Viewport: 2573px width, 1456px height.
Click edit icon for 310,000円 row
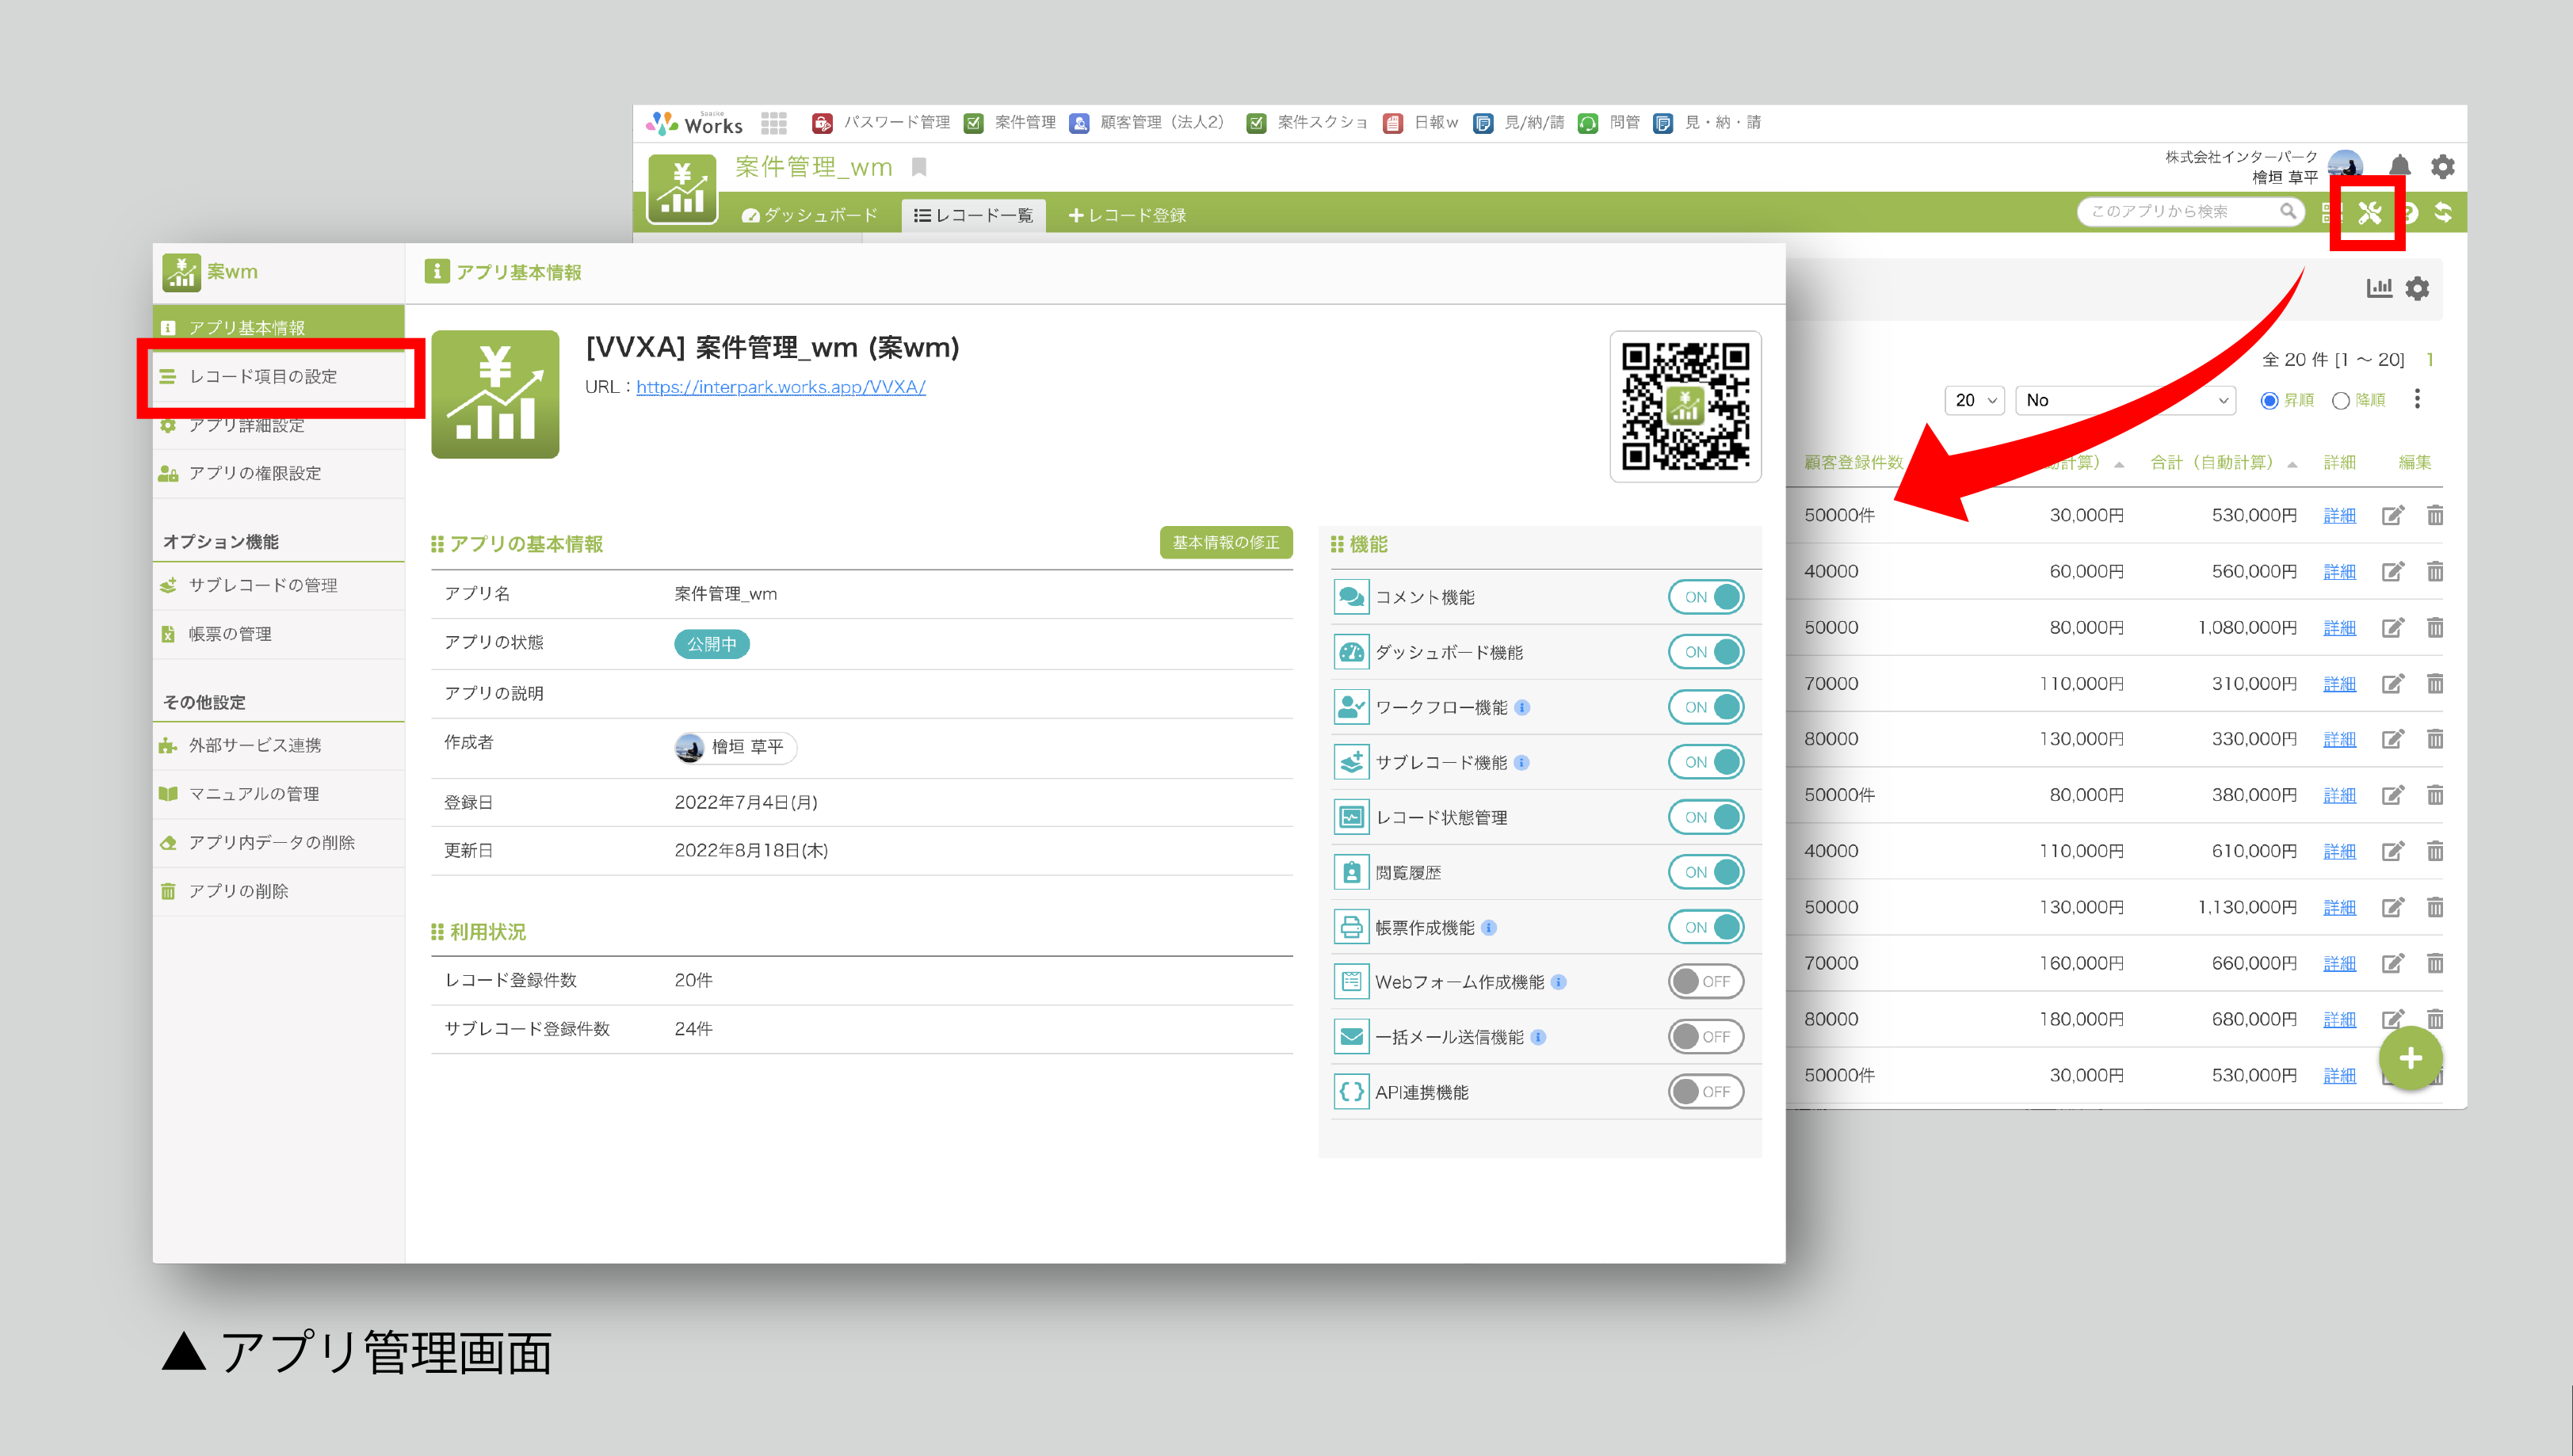point(2392,684)
